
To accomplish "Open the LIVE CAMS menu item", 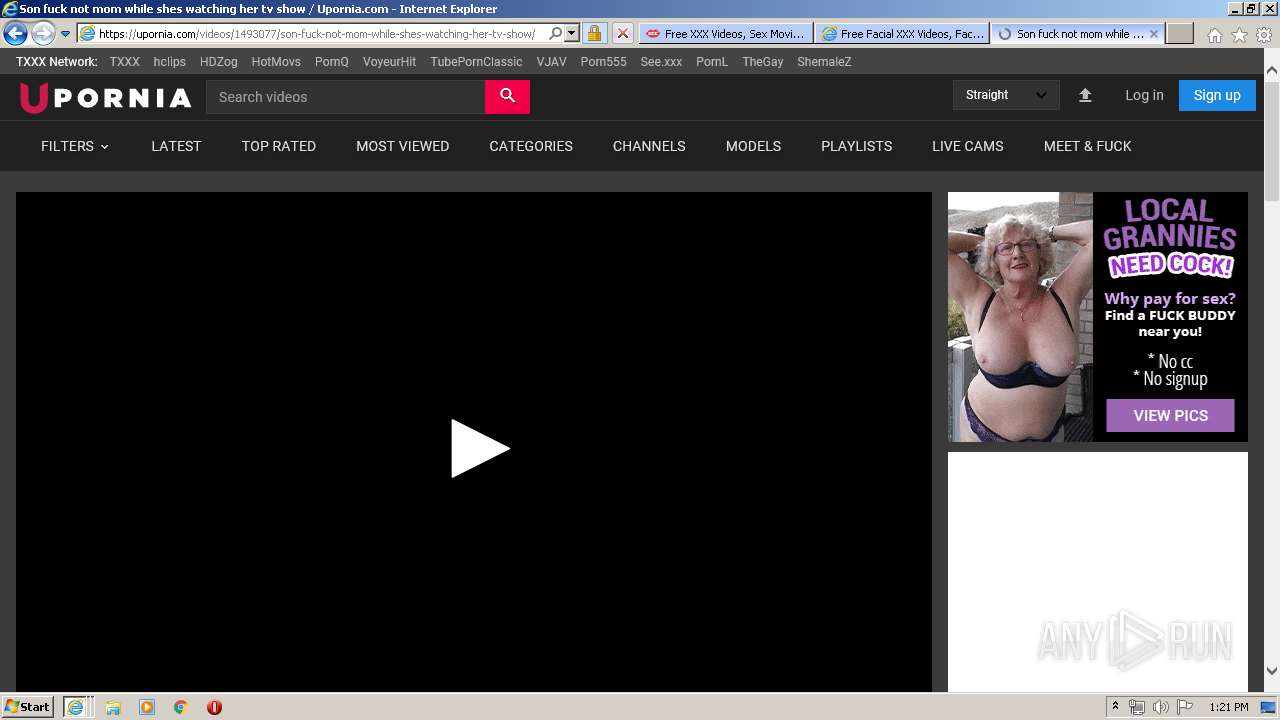I will [968, 146].
